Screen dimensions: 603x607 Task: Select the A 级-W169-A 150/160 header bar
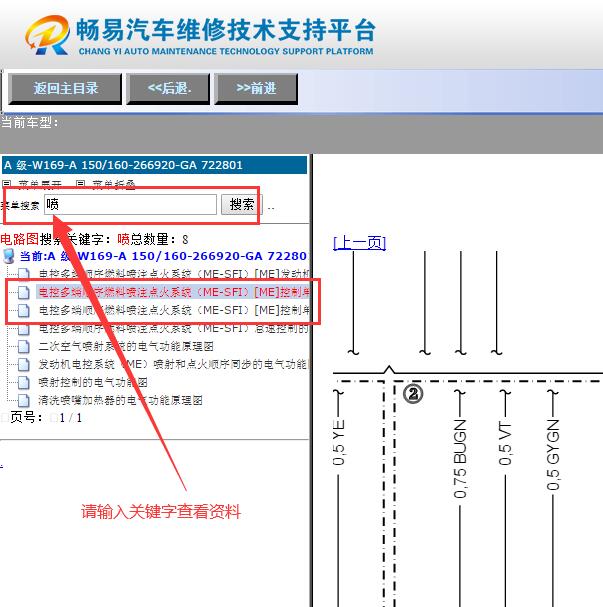[x=154, y=165]
